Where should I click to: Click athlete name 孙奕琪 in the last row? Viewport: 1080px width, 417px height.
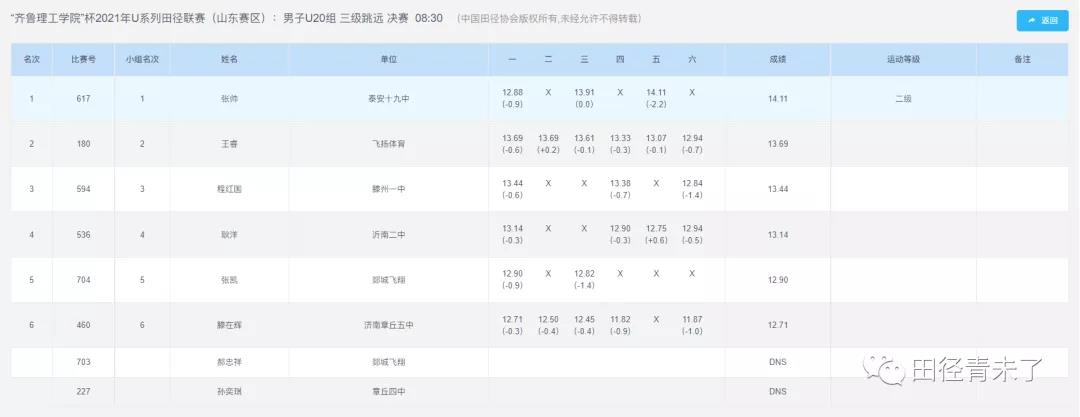pos(229,391)
